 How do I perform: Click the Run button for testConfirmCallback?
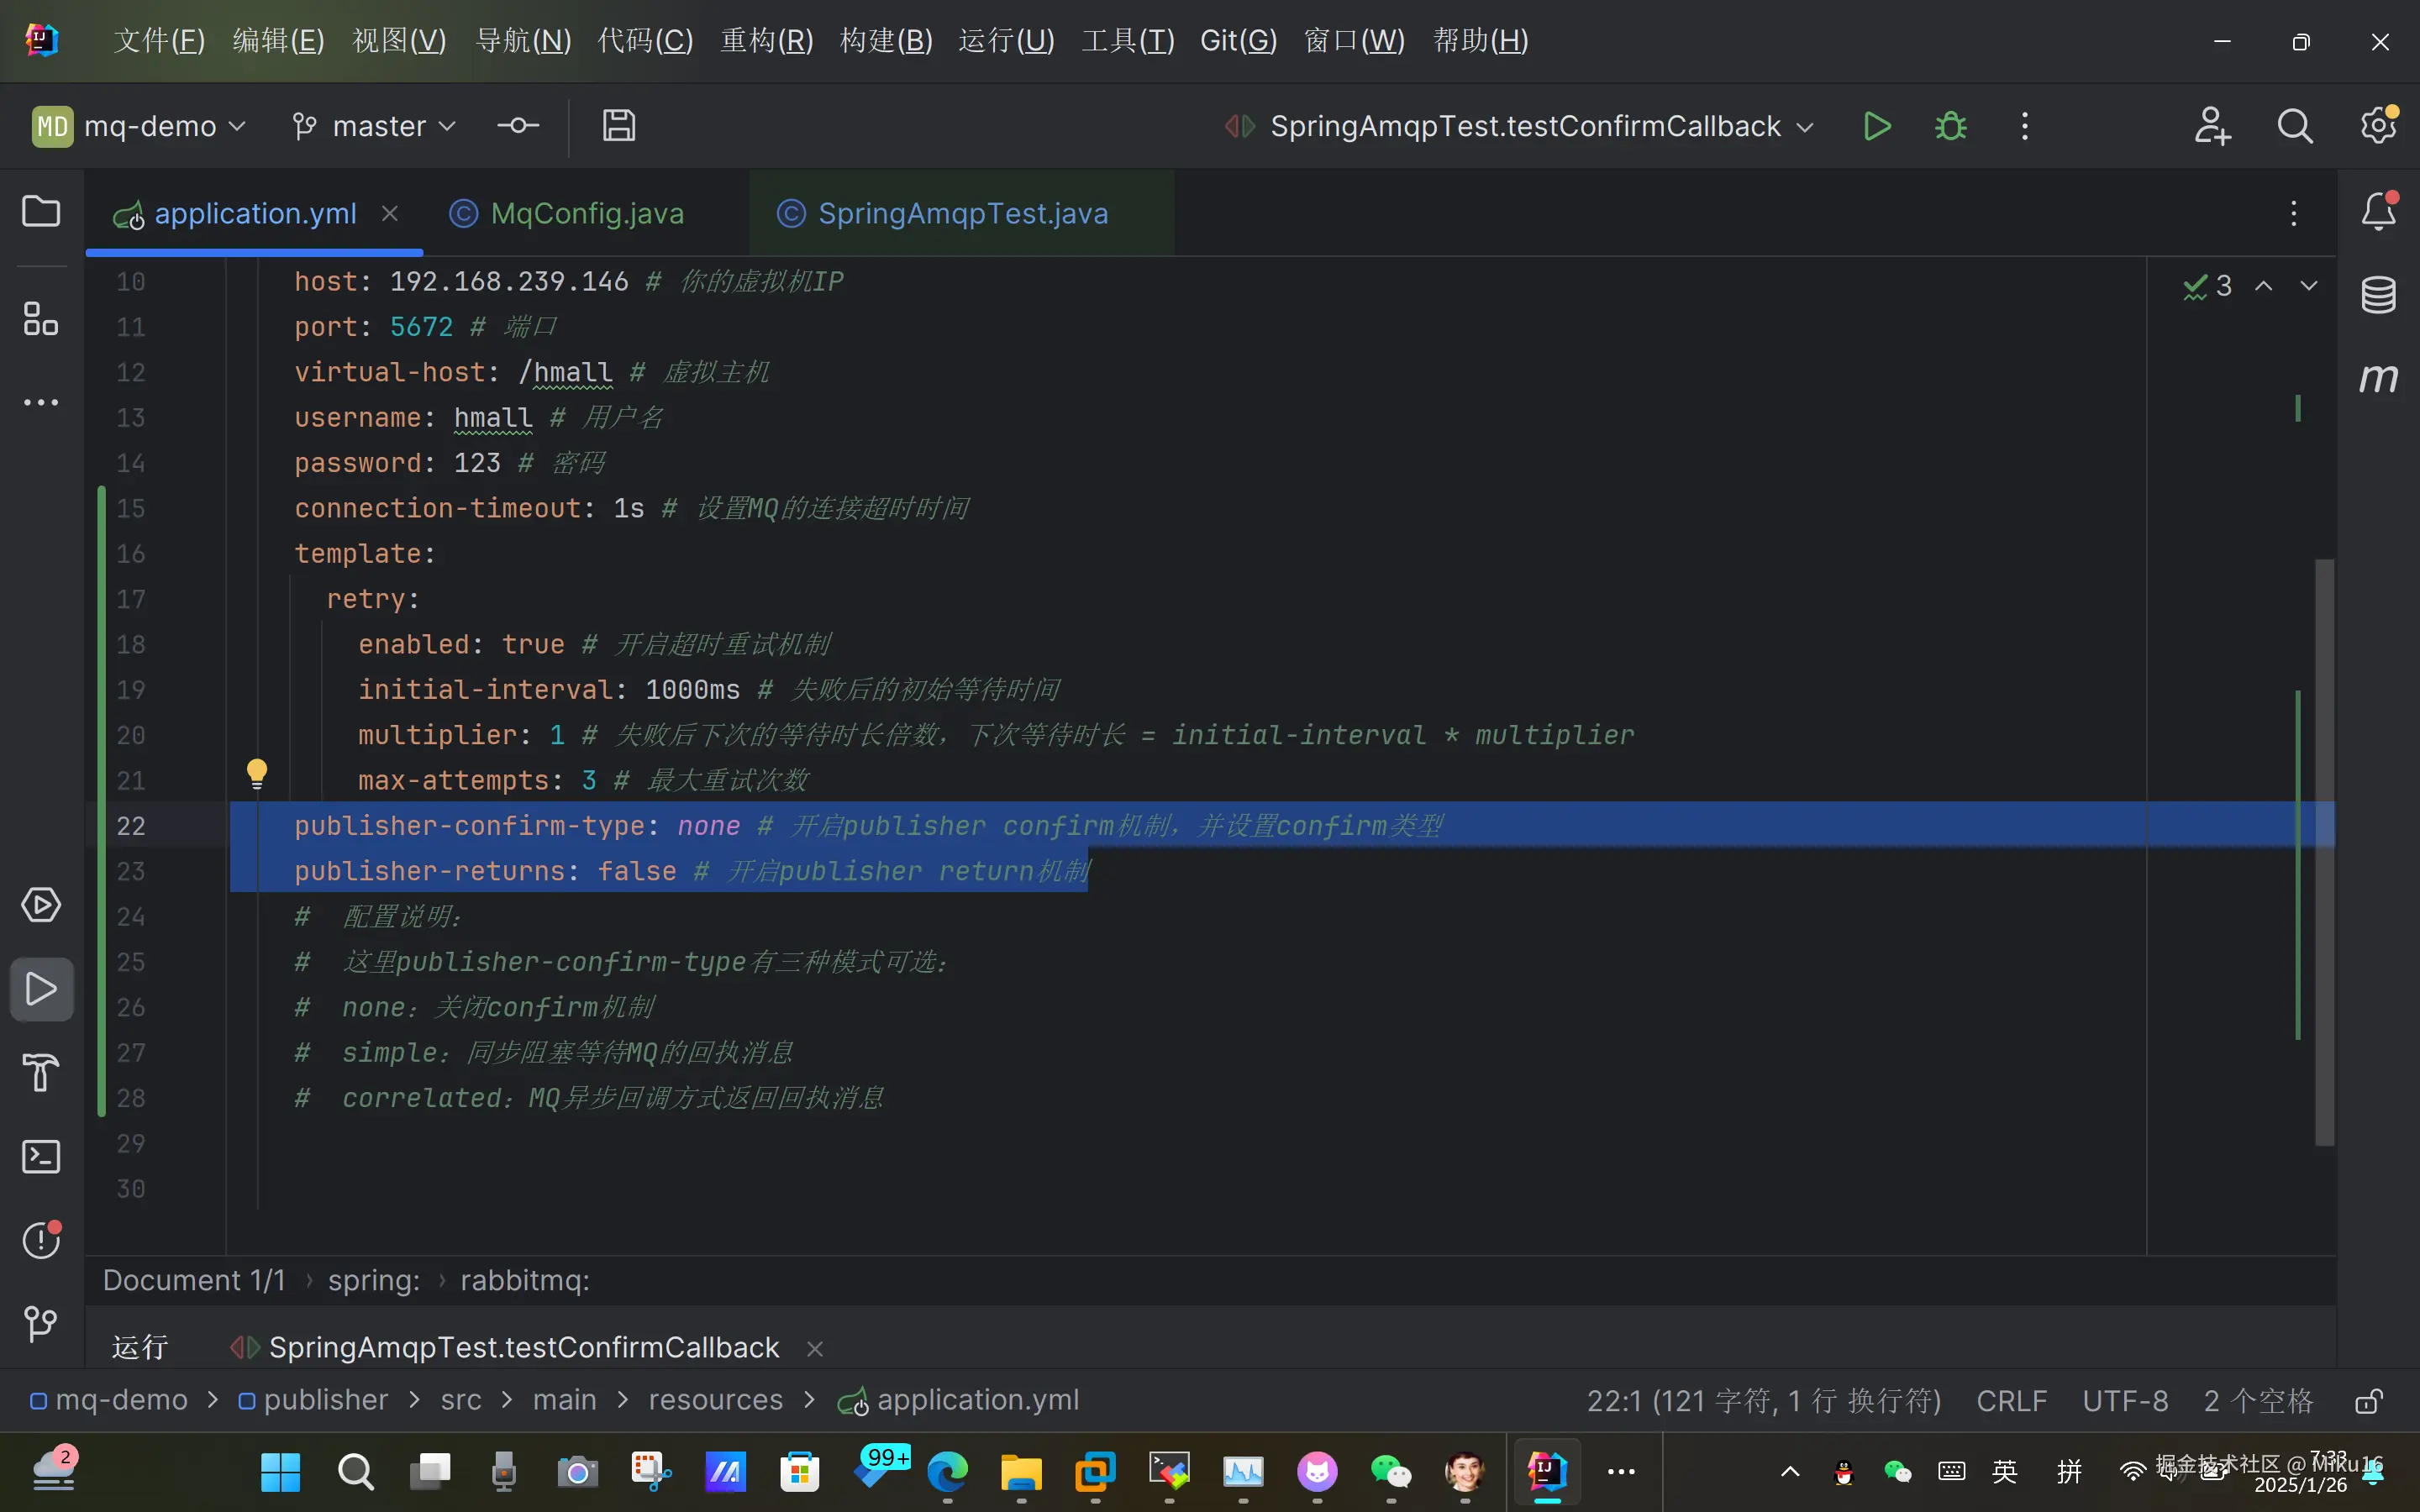pyautogui.click(x=1877, y=127)
